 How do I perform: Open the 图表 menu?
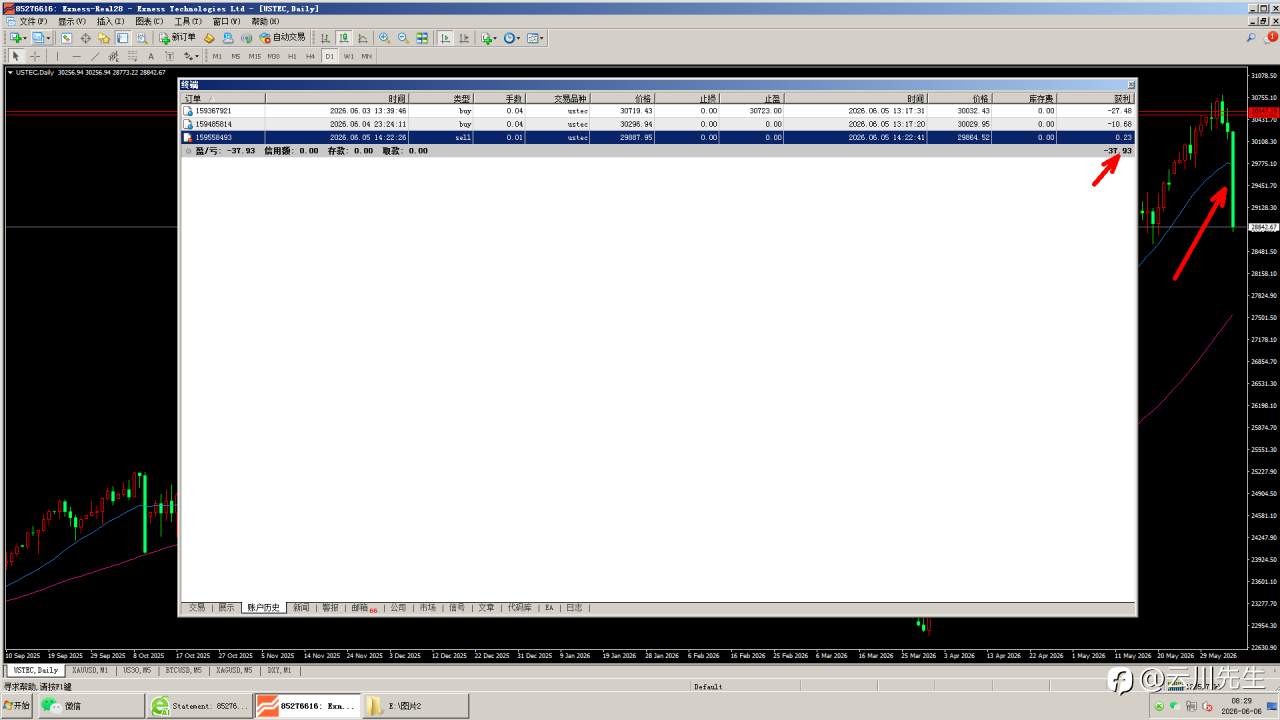pyautogui.click(x=149, y=21)
